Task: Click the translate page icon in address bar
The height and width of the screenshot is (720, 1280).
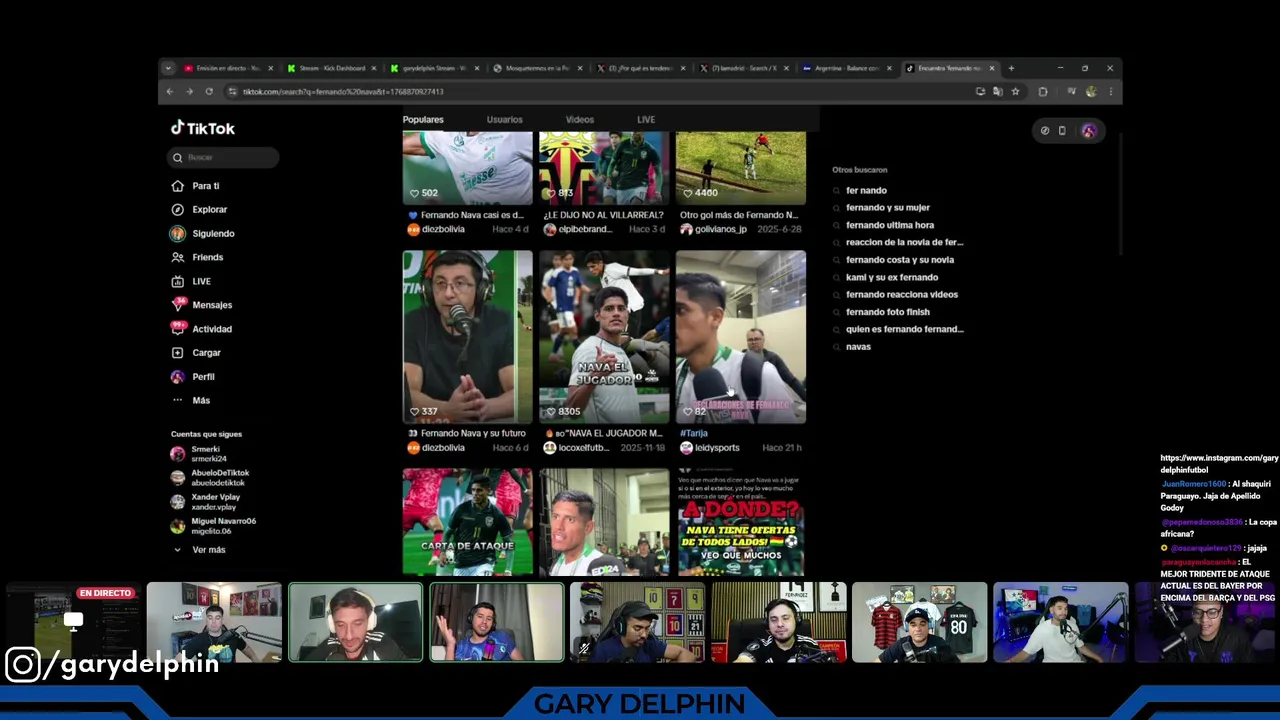Action: 997,92
